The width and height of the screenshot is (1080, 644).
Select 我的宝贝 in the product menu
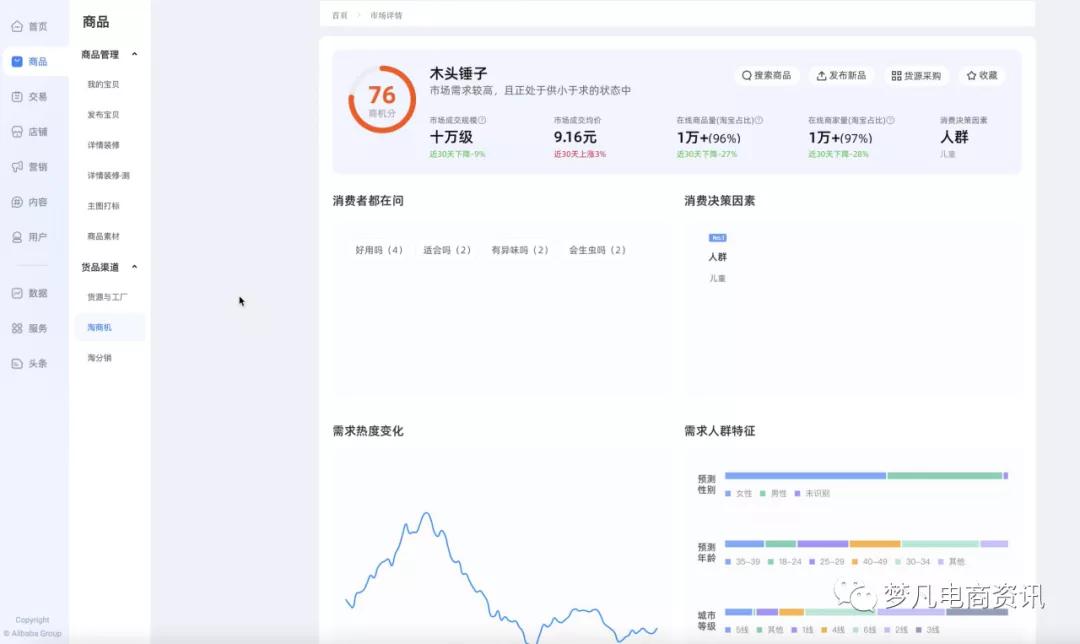tap(103, 85)
